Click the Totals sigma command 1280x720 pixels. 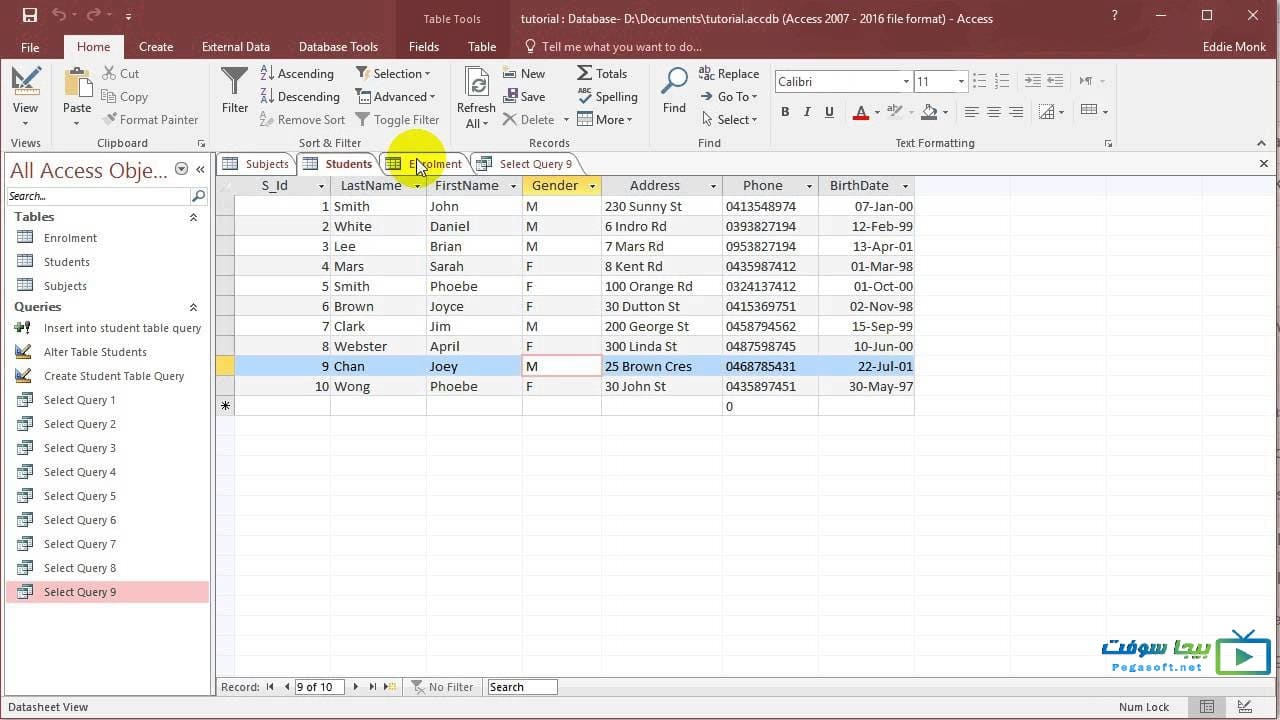tap(602, 73)
